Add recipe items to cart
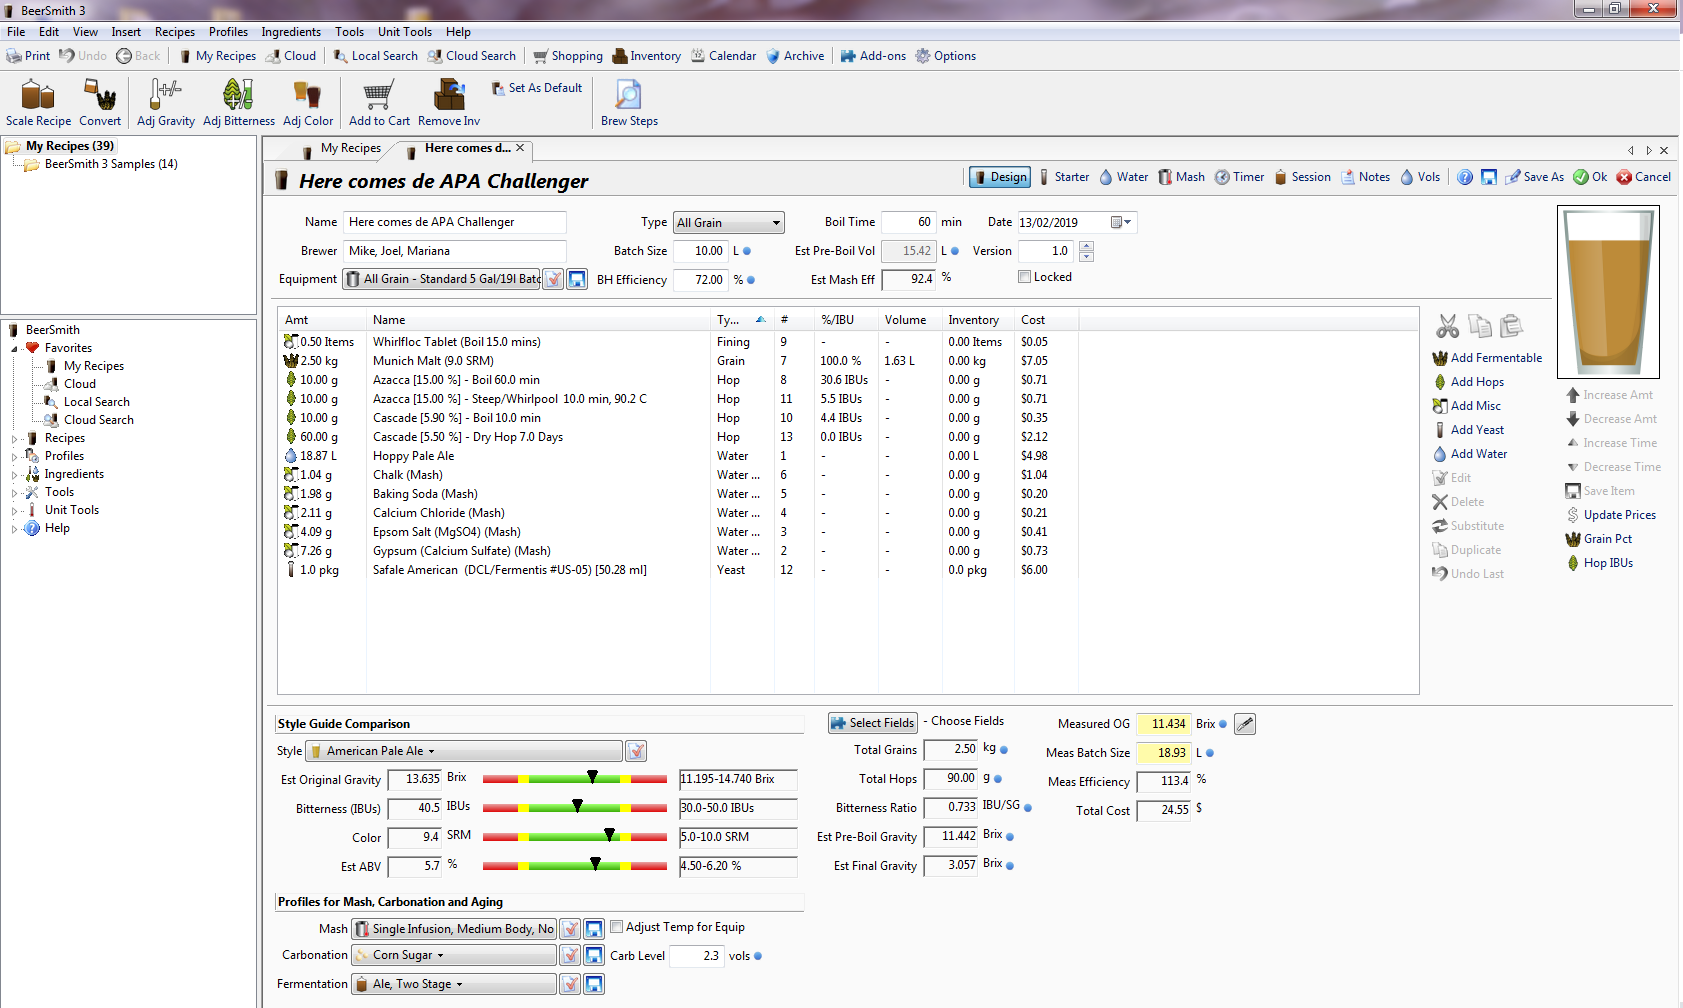 pos(378,100)
